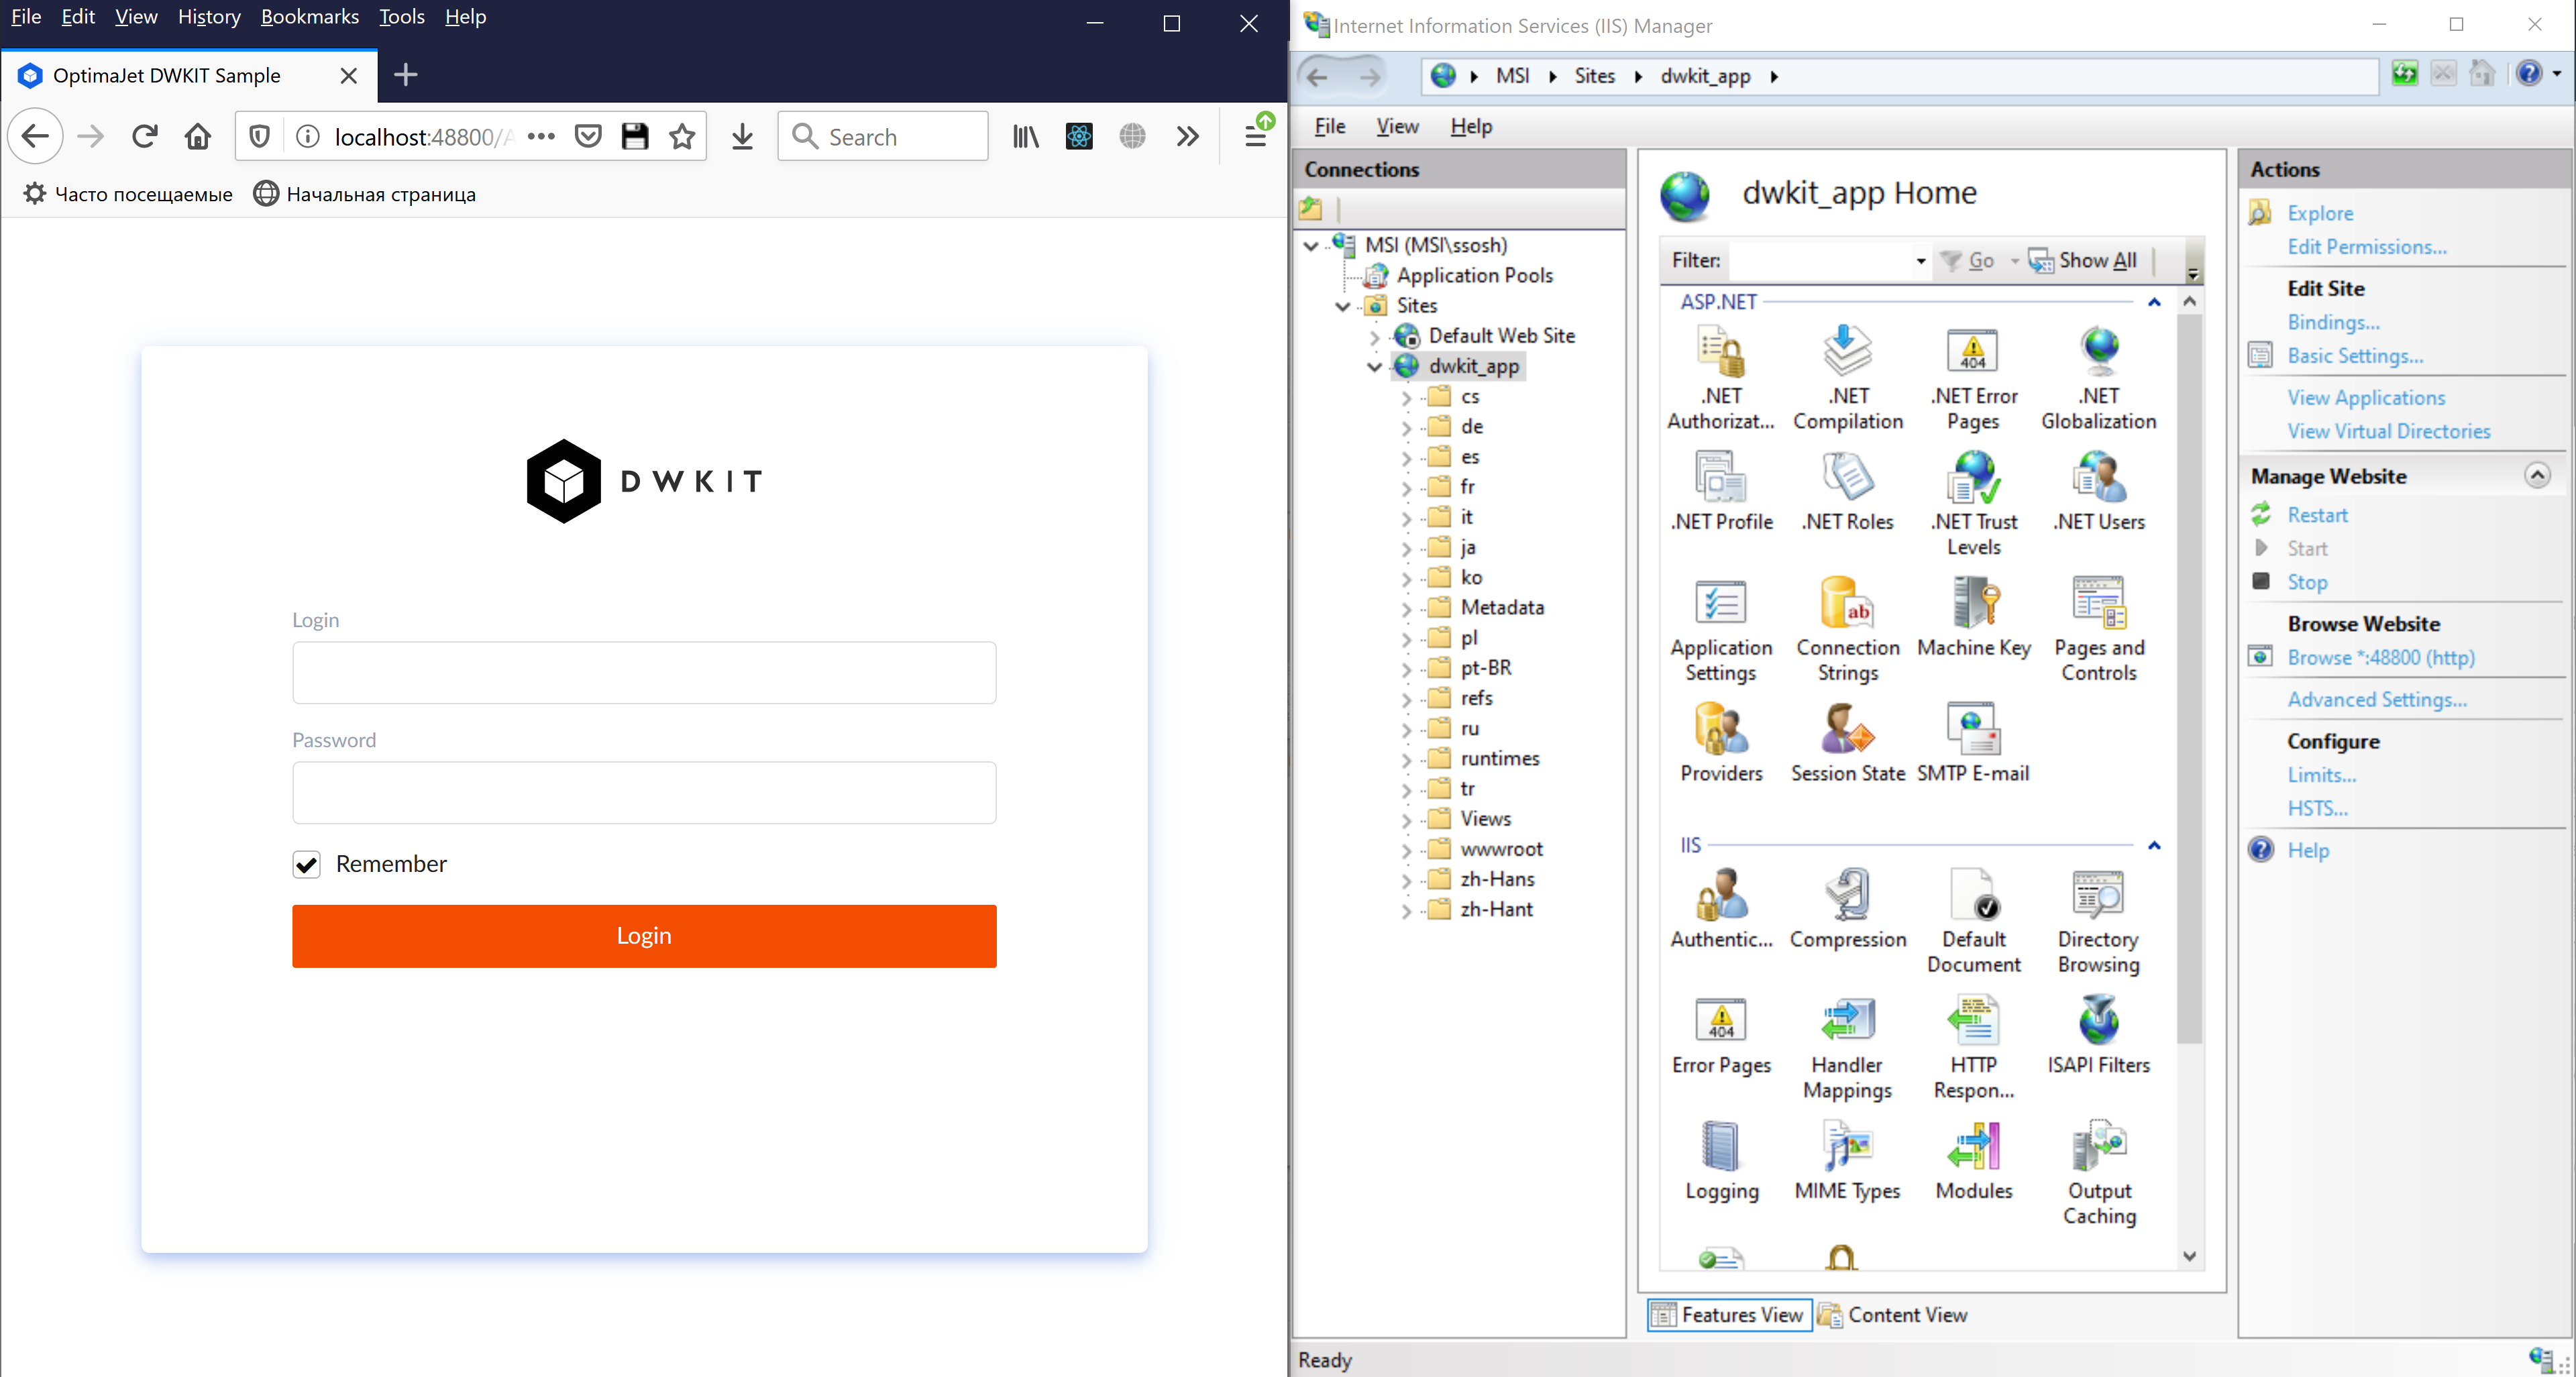Open Bindings link in Actions
The width and height of the screenshot is (2576, 1377).
[x=2333, y=322]
